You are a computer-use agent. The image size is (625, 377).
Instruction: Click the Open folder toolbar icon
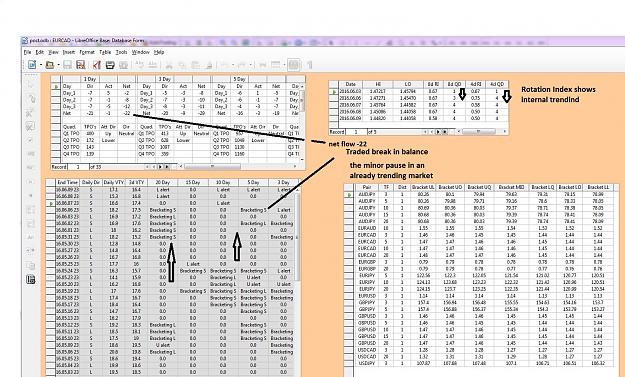click(49, 65)
